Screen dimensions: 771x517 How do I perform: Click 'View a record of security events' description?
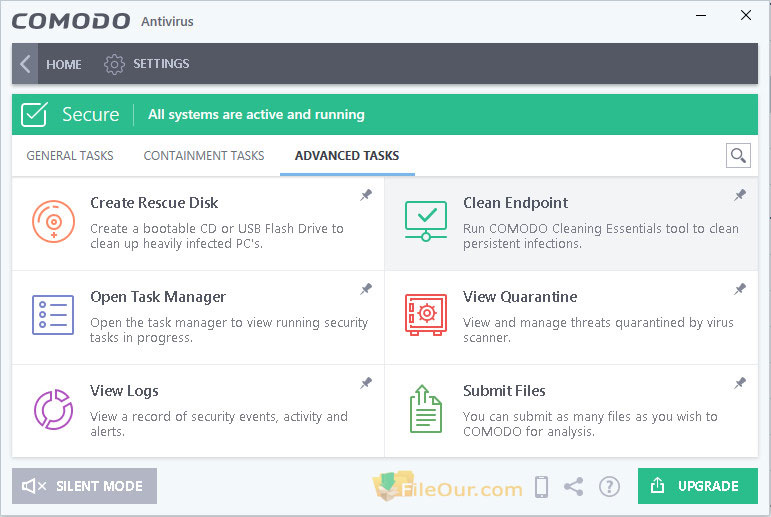pos(219,424)
